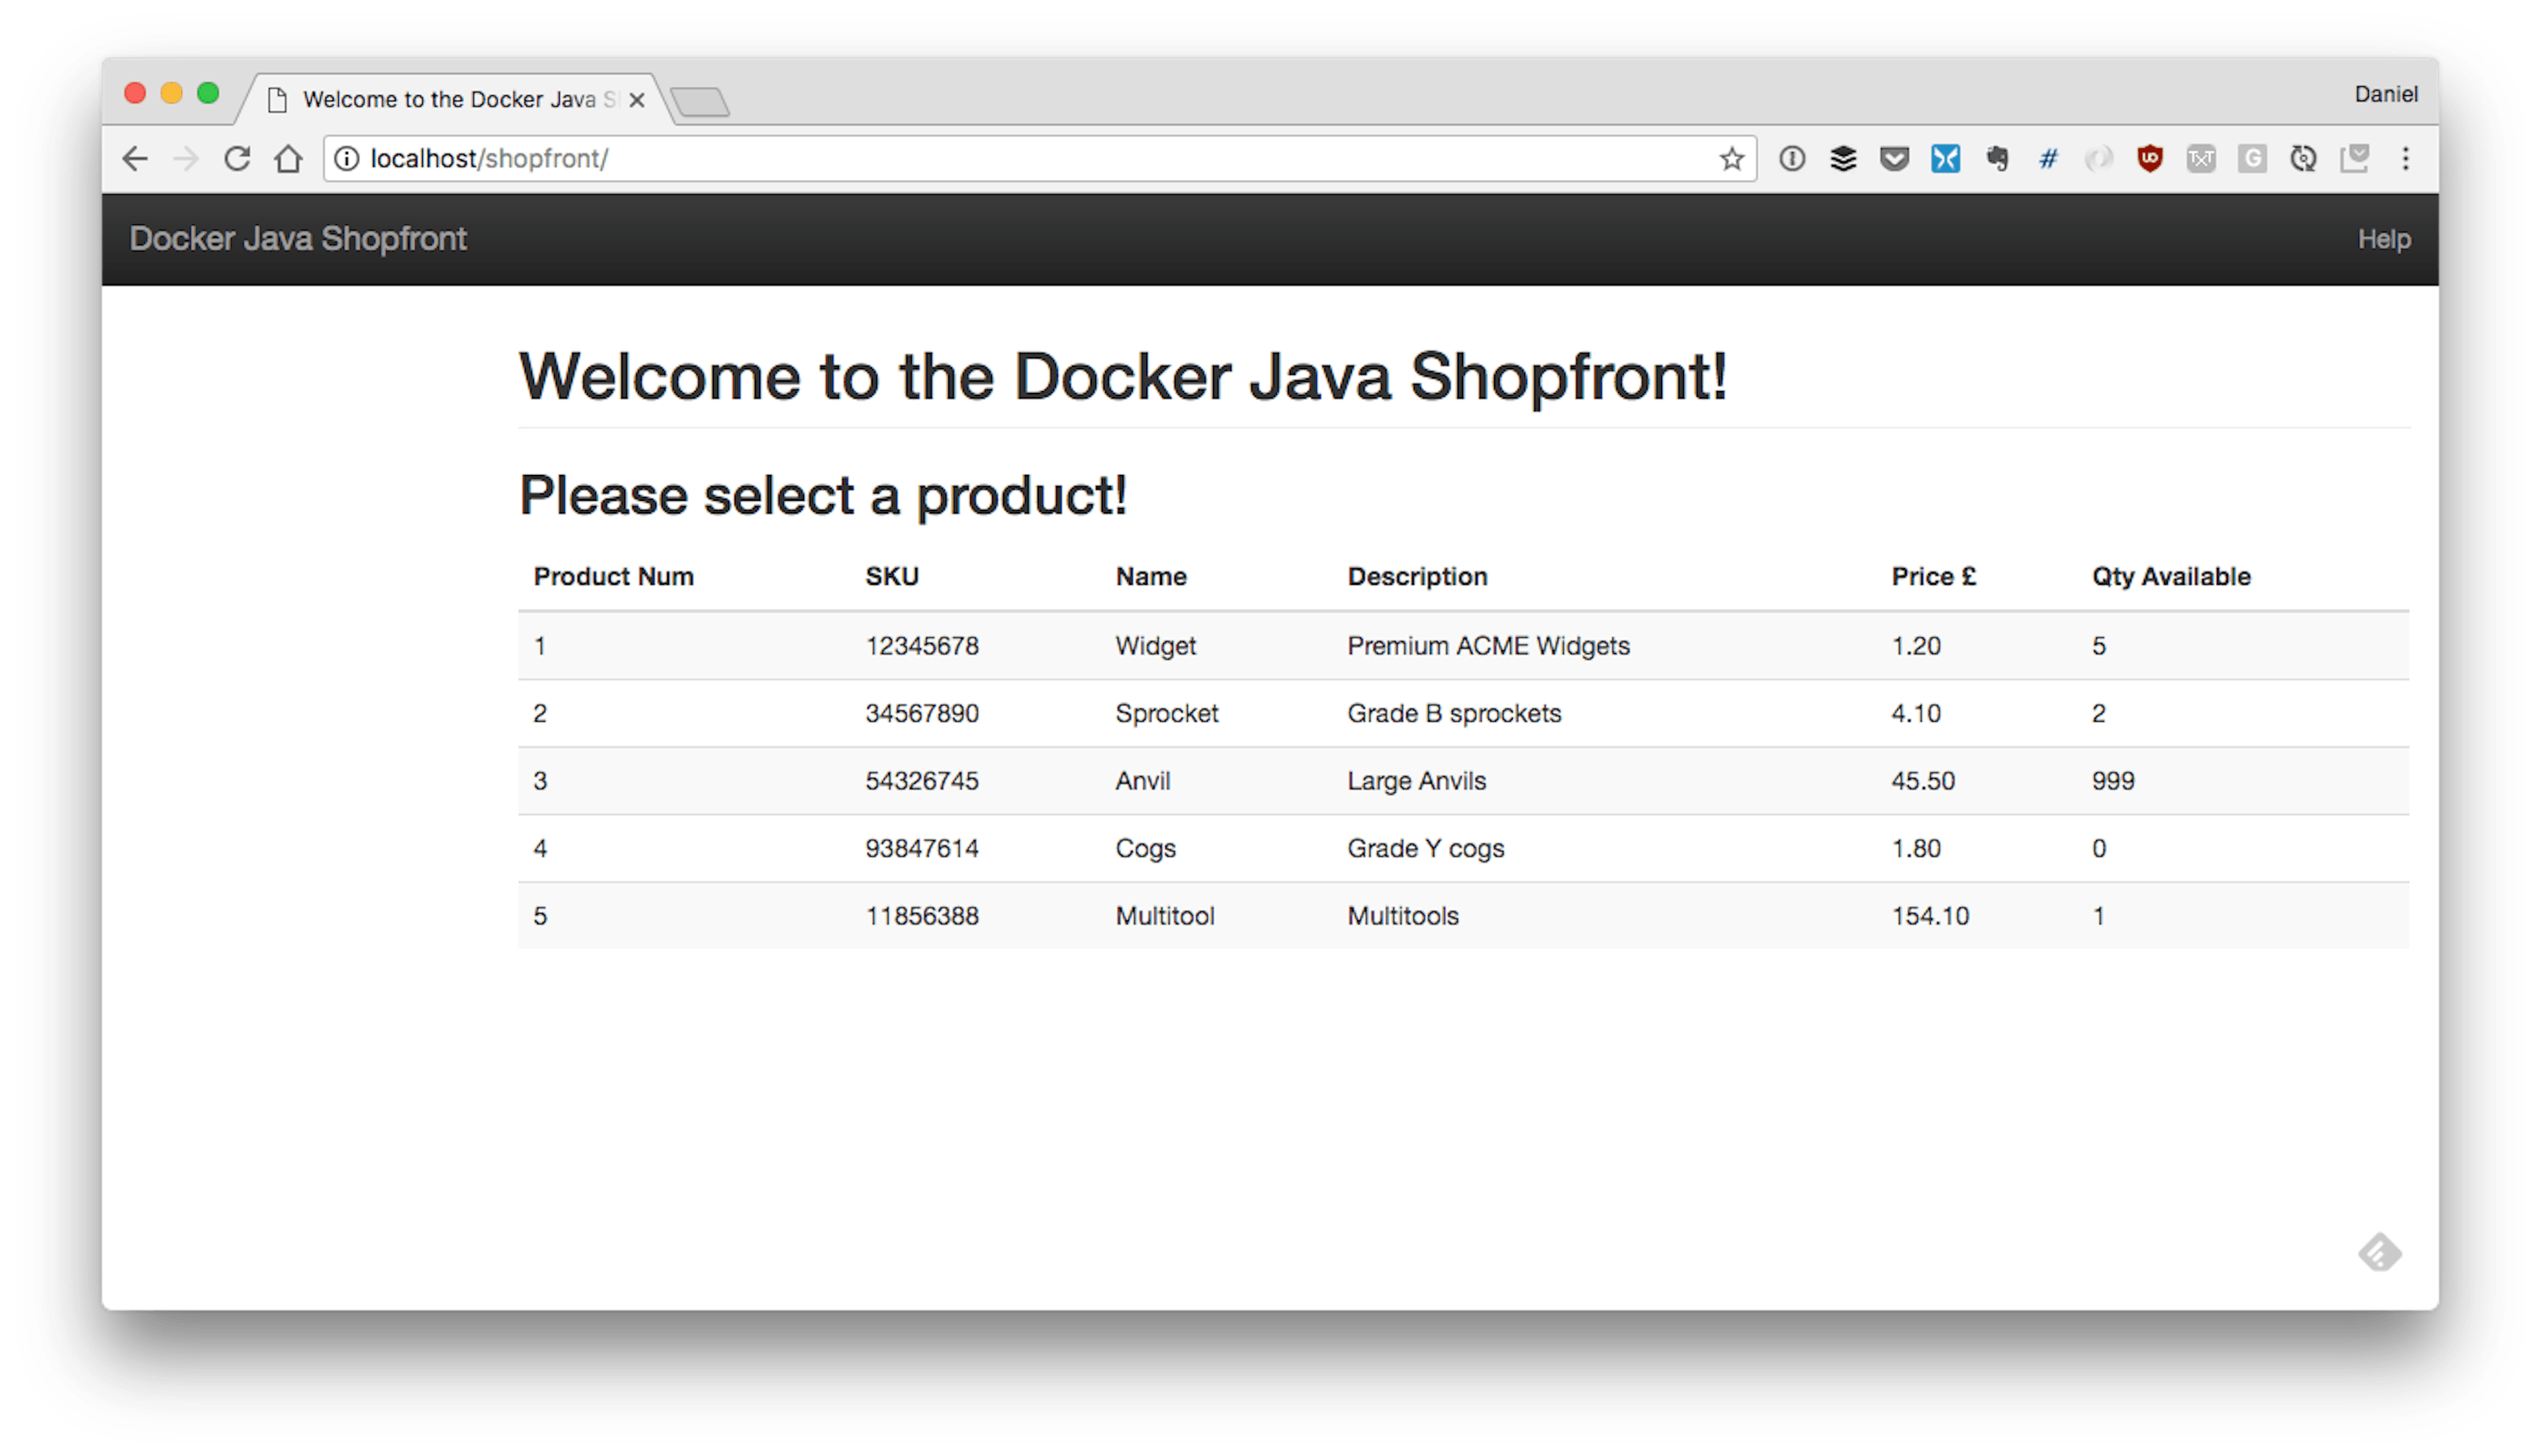Open the uBlock Origin shield icon

pyautogui.click(x=2150, y=158)
